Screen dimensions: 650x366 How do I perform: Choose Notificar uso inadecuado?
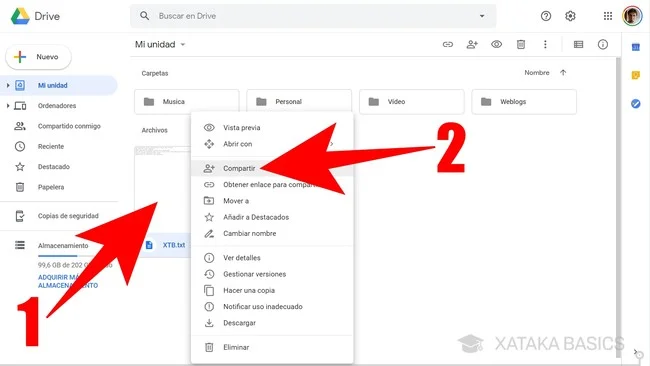[x=272, y=307]
